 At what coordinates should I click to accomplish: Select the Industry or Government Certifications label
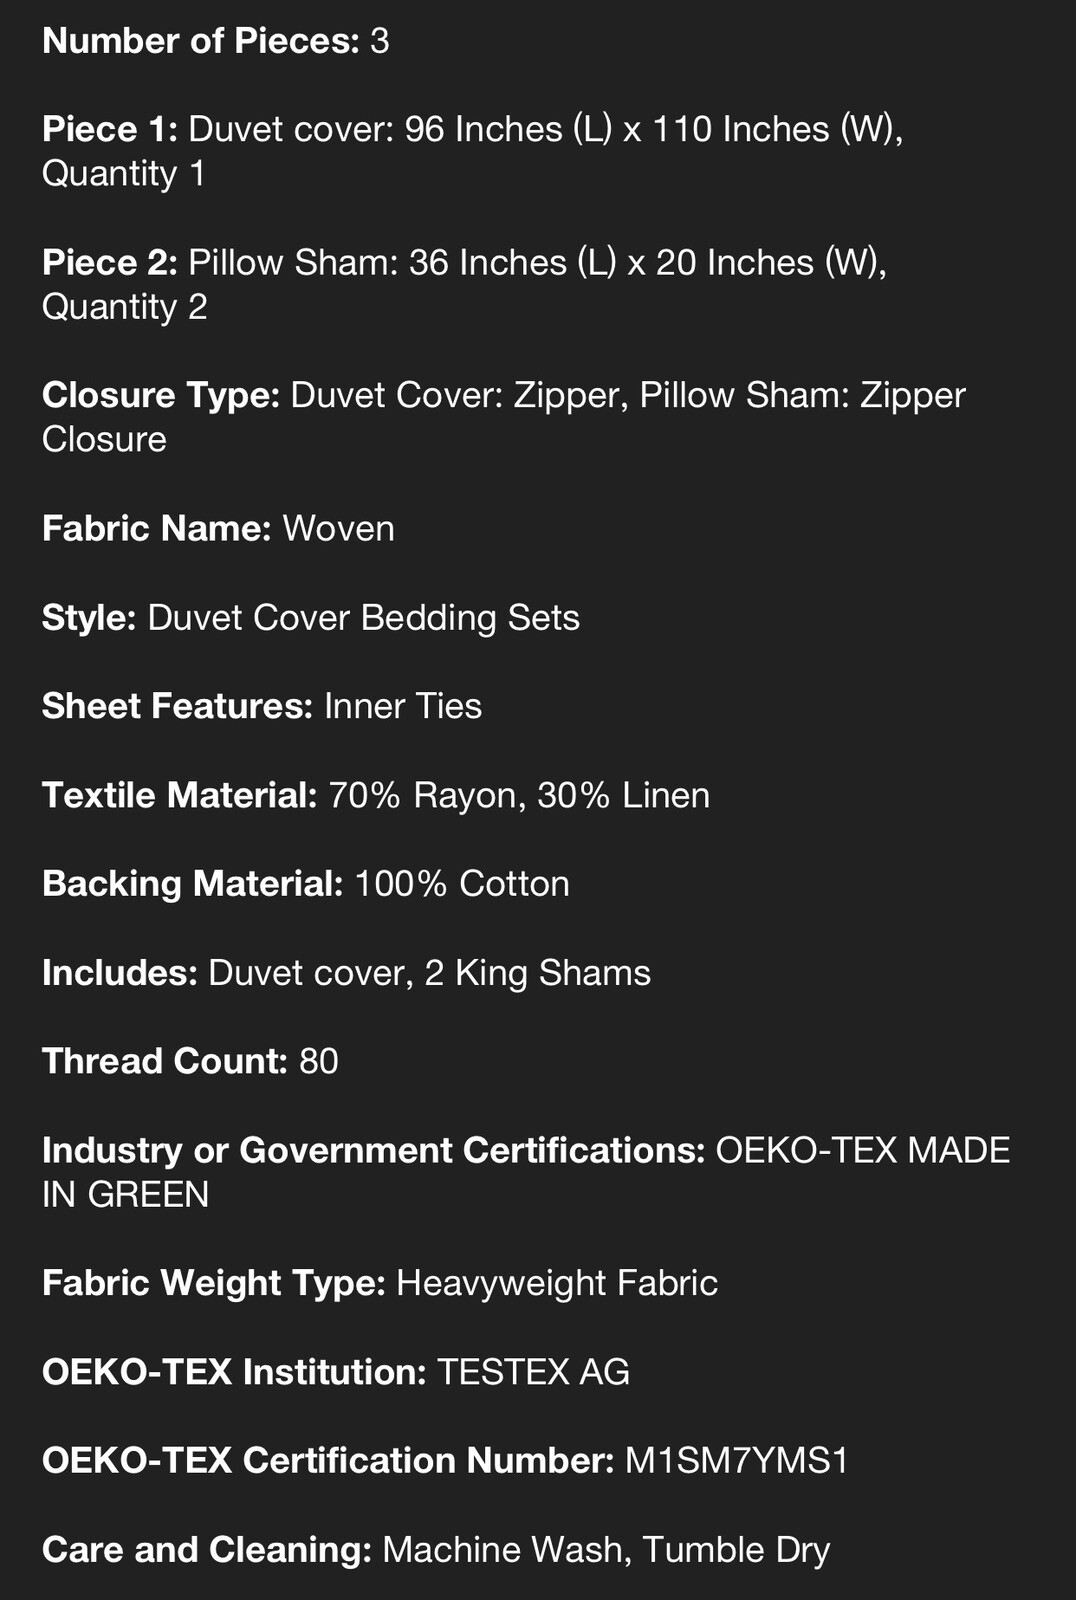click(374, 1151)
